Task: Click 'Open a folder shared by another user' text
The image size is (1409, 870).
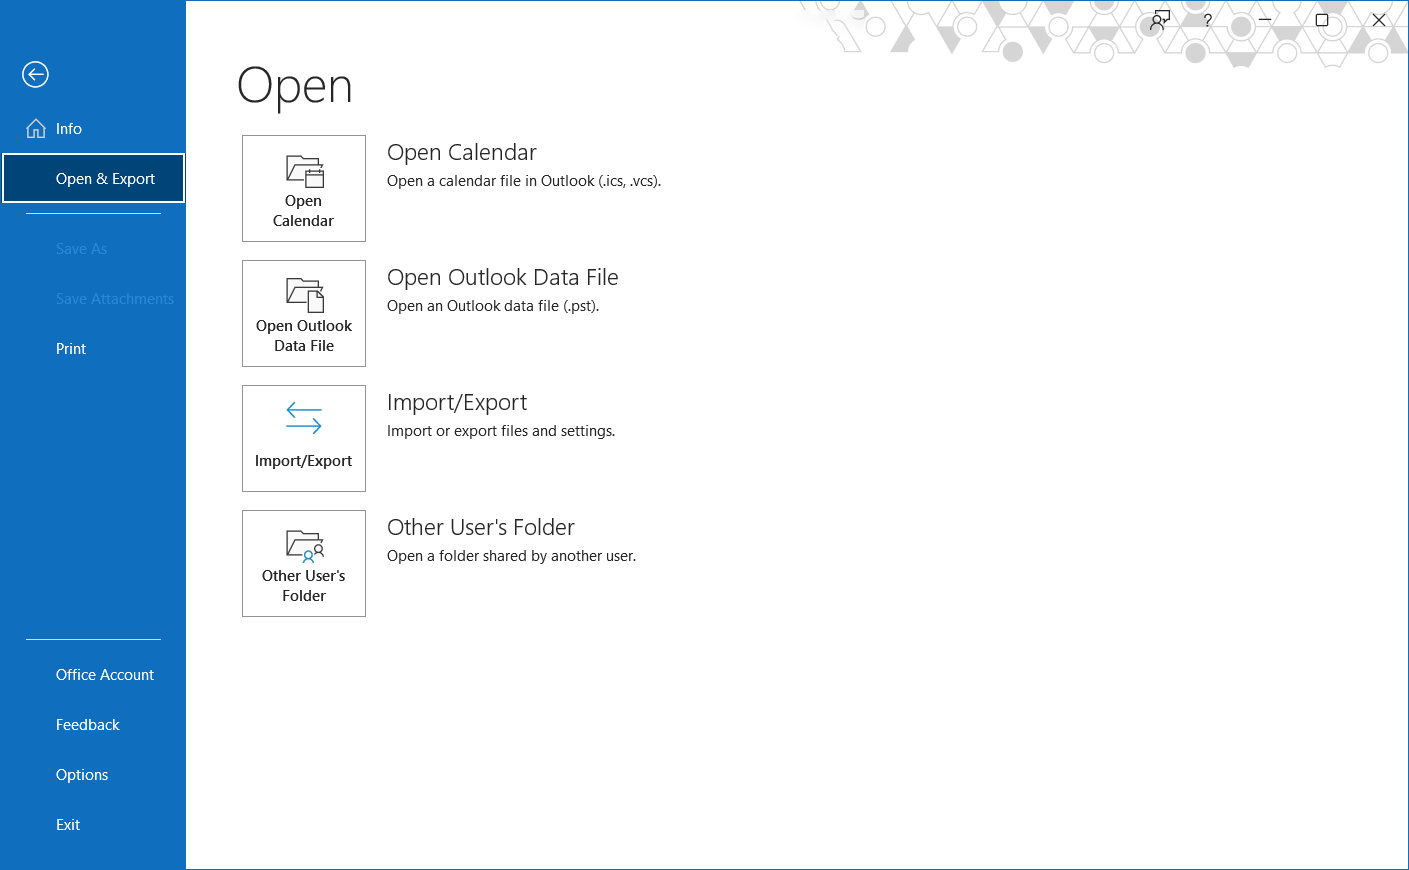Action: pyautogui.click(x=511, y=556)
